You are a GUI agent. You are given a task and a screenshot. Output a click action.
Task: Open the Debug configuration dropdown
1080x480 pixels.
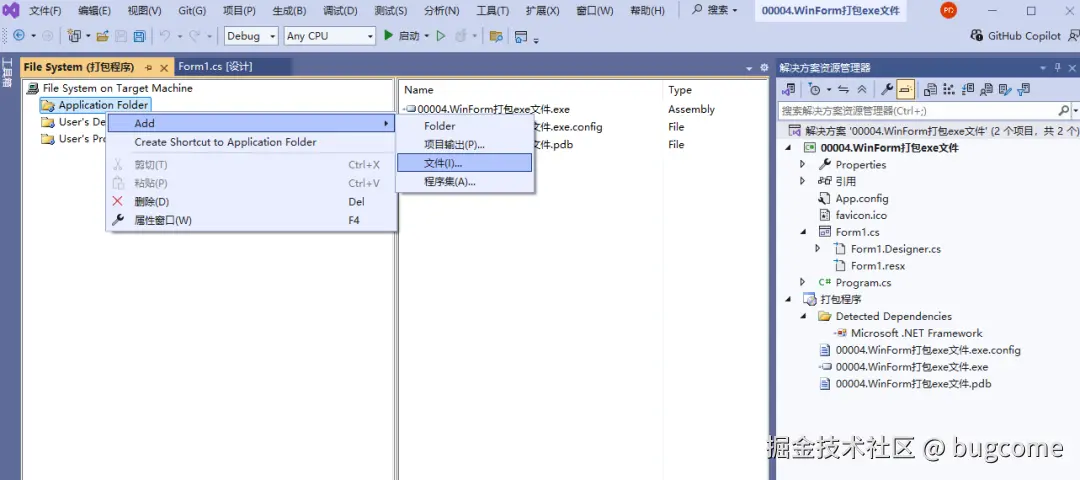[x=251, y=36]
